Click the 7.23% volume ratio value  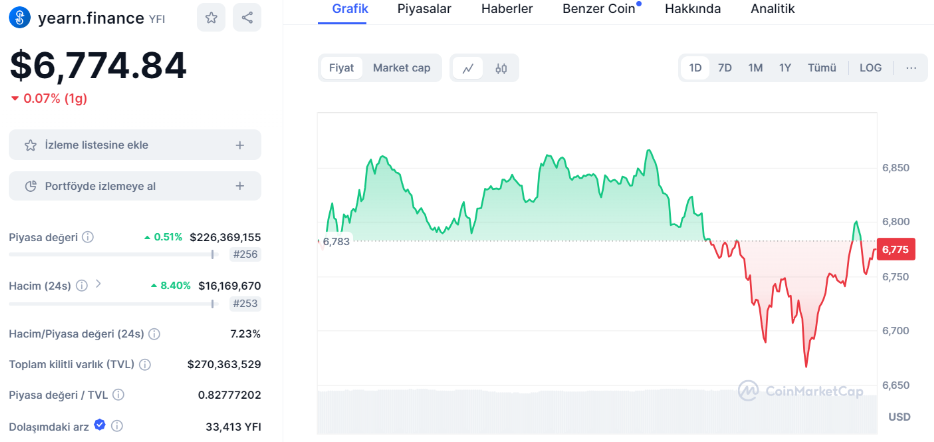(x=245, y=334)
